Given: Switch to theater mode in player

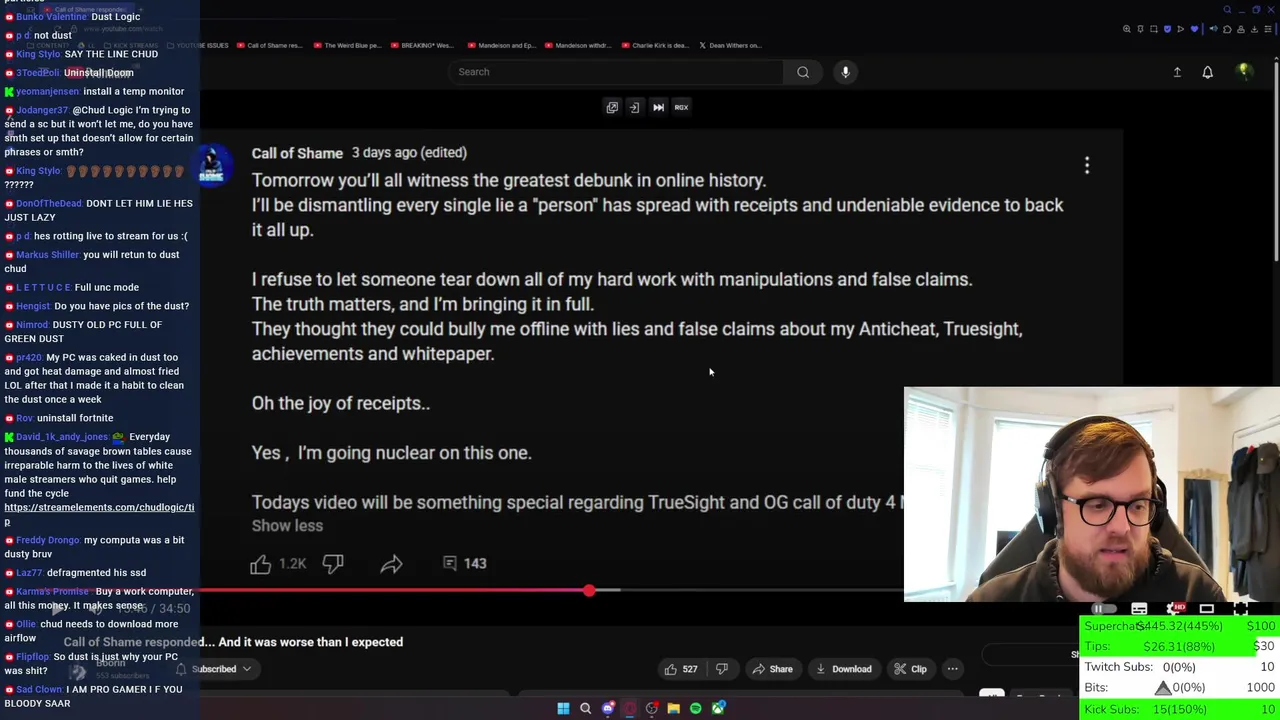Looking at the screenshot, I should (1207, 609).
